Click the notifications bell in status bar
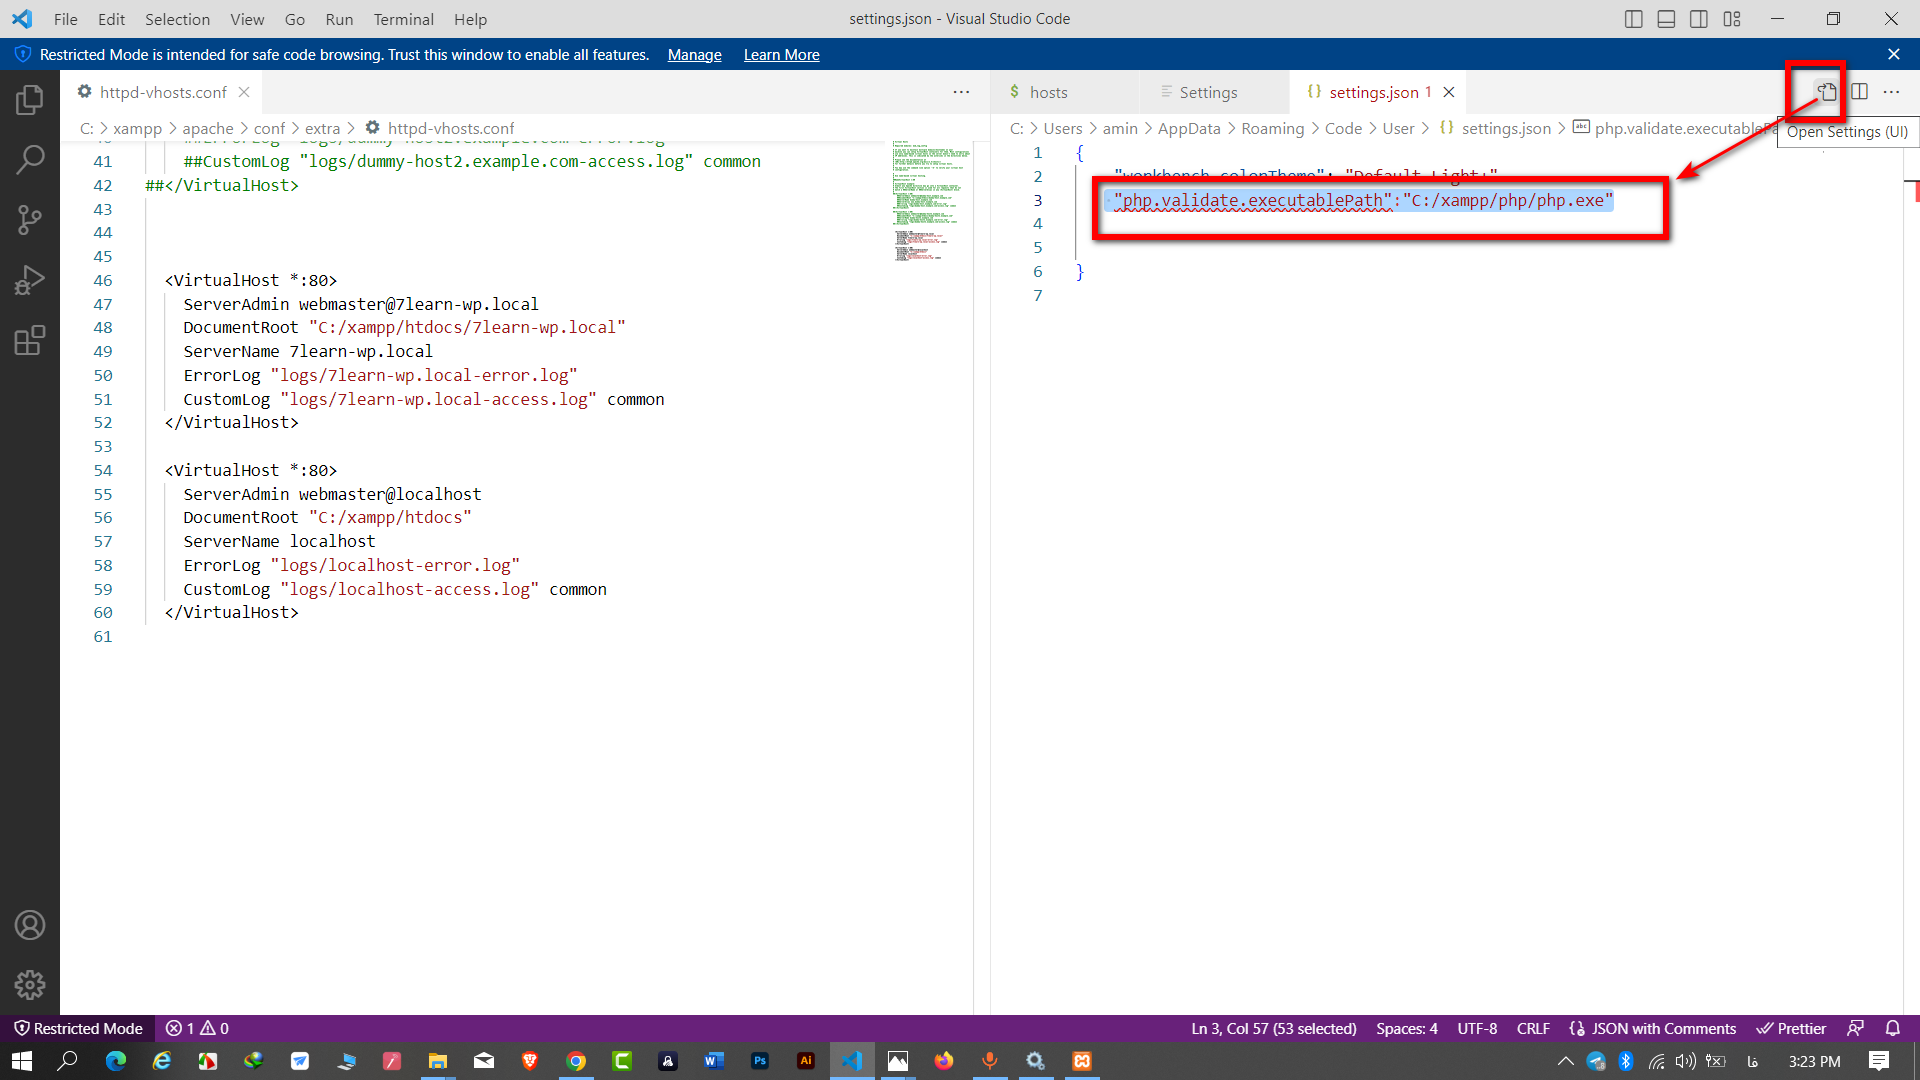 click(x=1892, y=1028)
